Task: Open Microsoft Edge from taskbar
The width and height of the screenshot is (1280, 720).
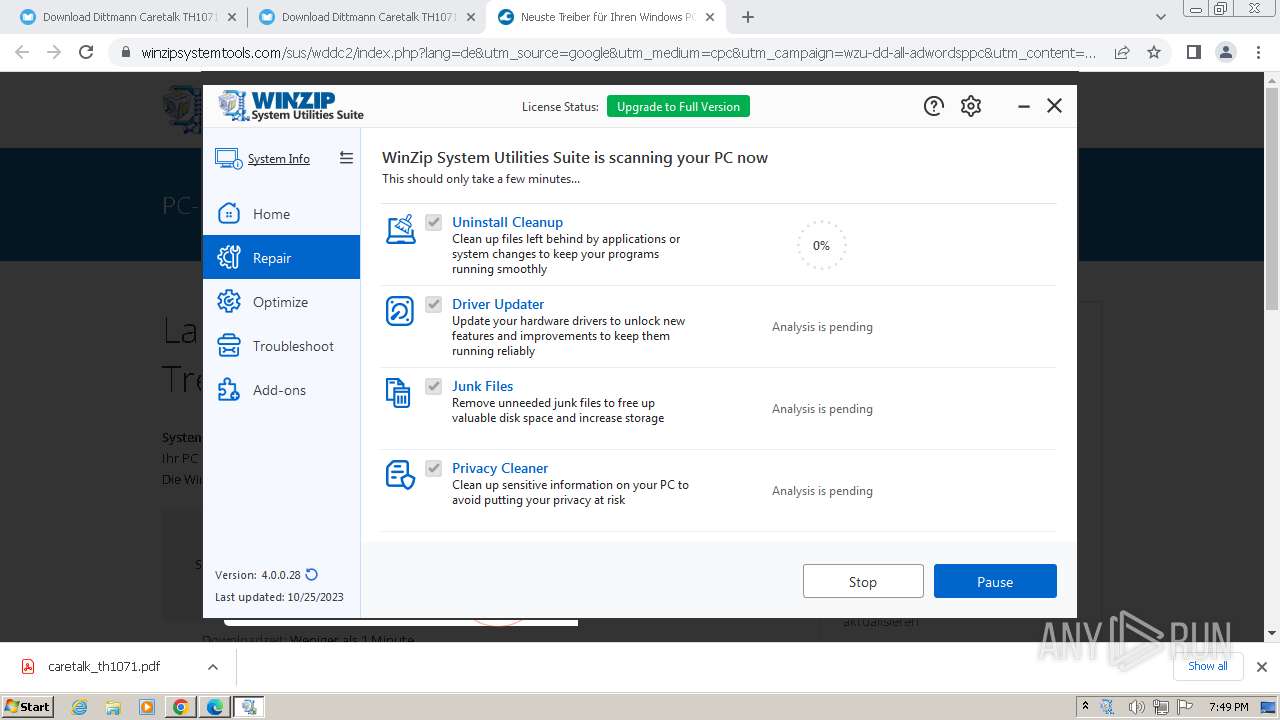Action: pos(215,707)
